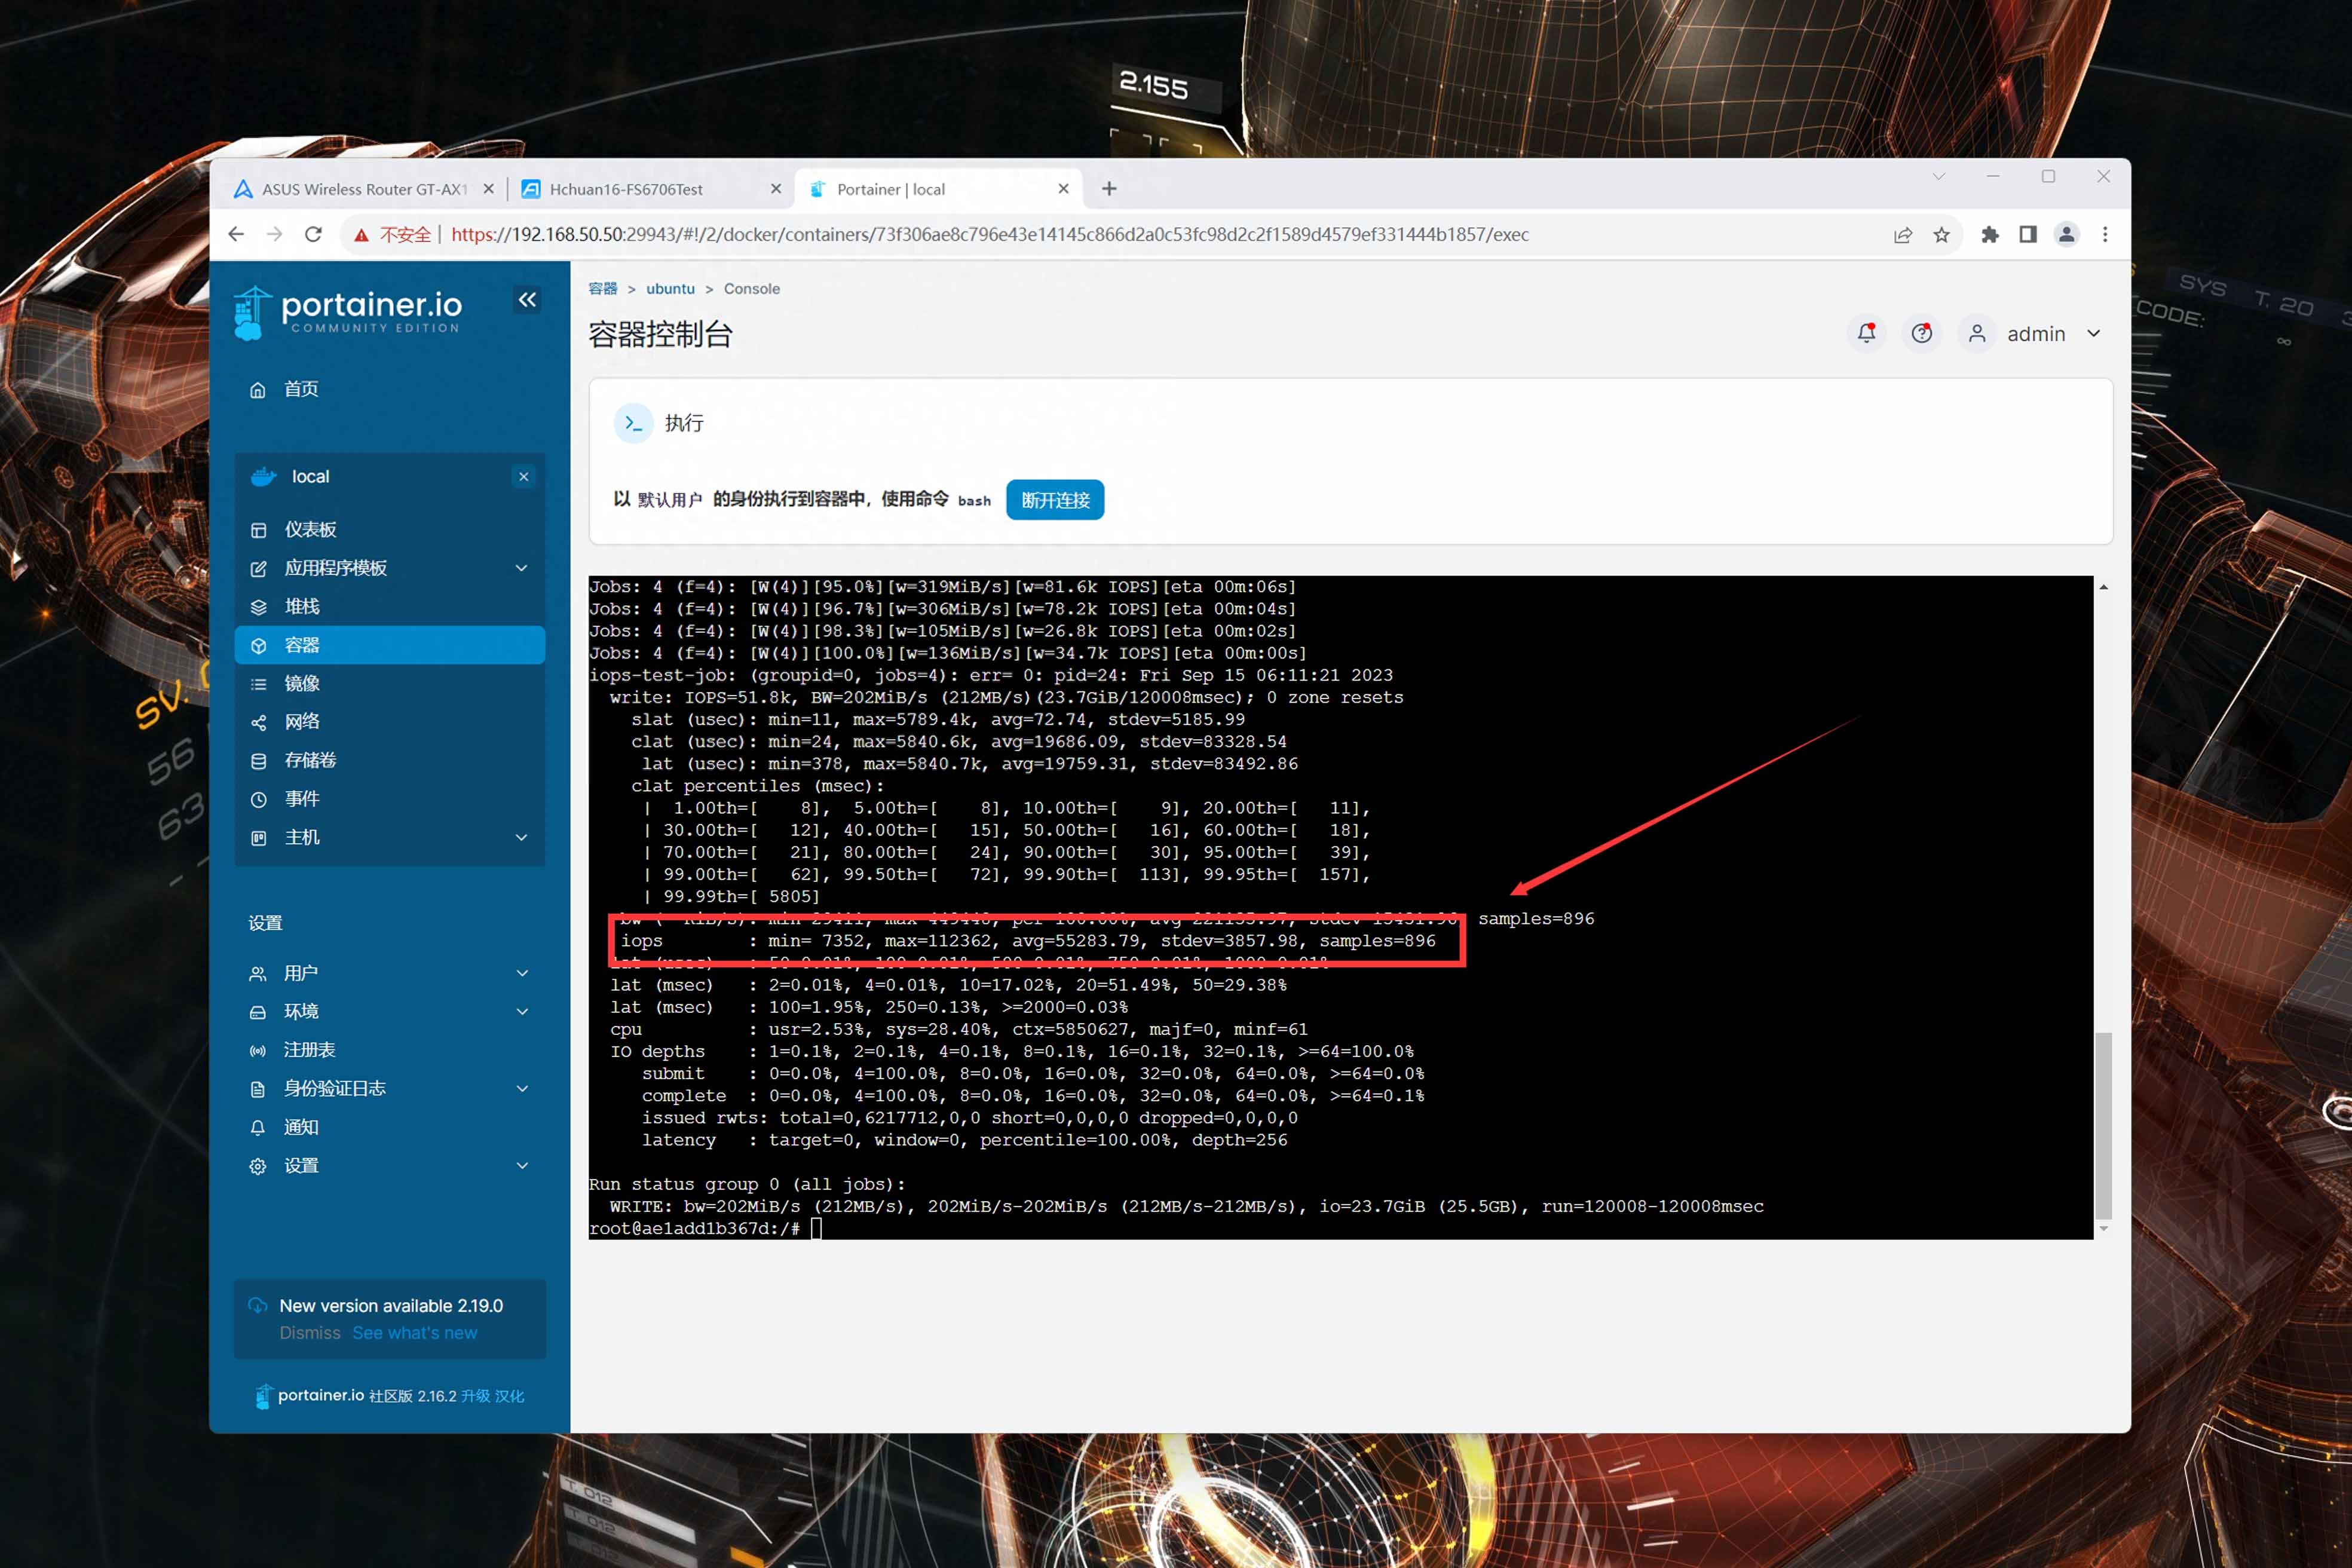This screenshot has width=2352, height=1568.
Task: Open the 注册表 registries item
Action: (309, 1050)
